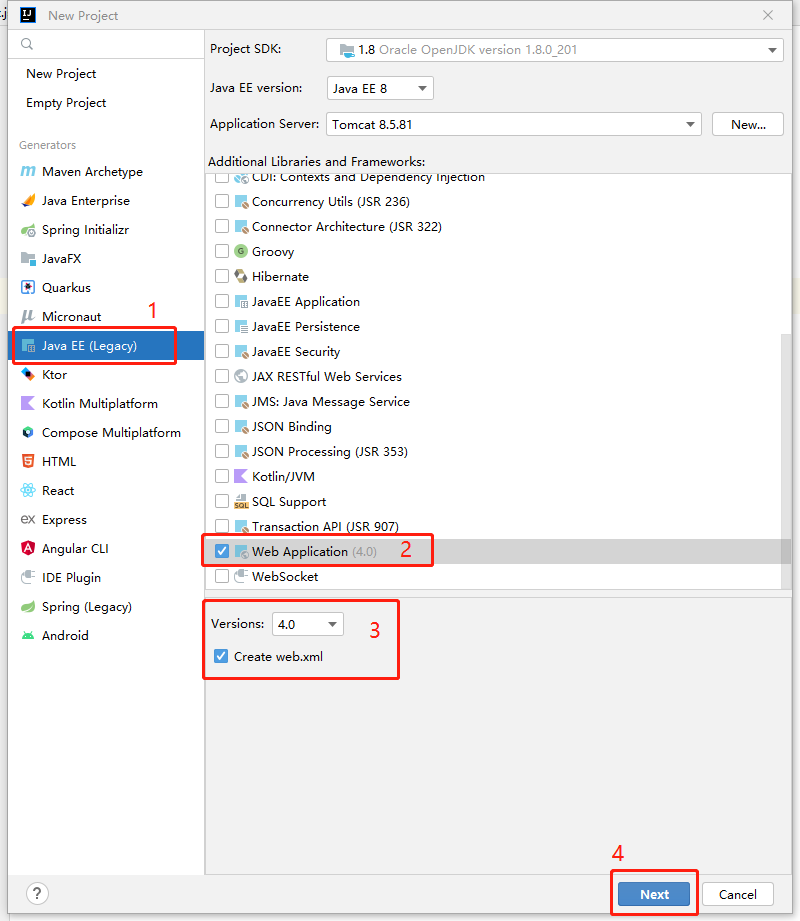Click the Cancel button
This screenshot has width=800, height=921.
pyautogui.click(x=738, y=894)
